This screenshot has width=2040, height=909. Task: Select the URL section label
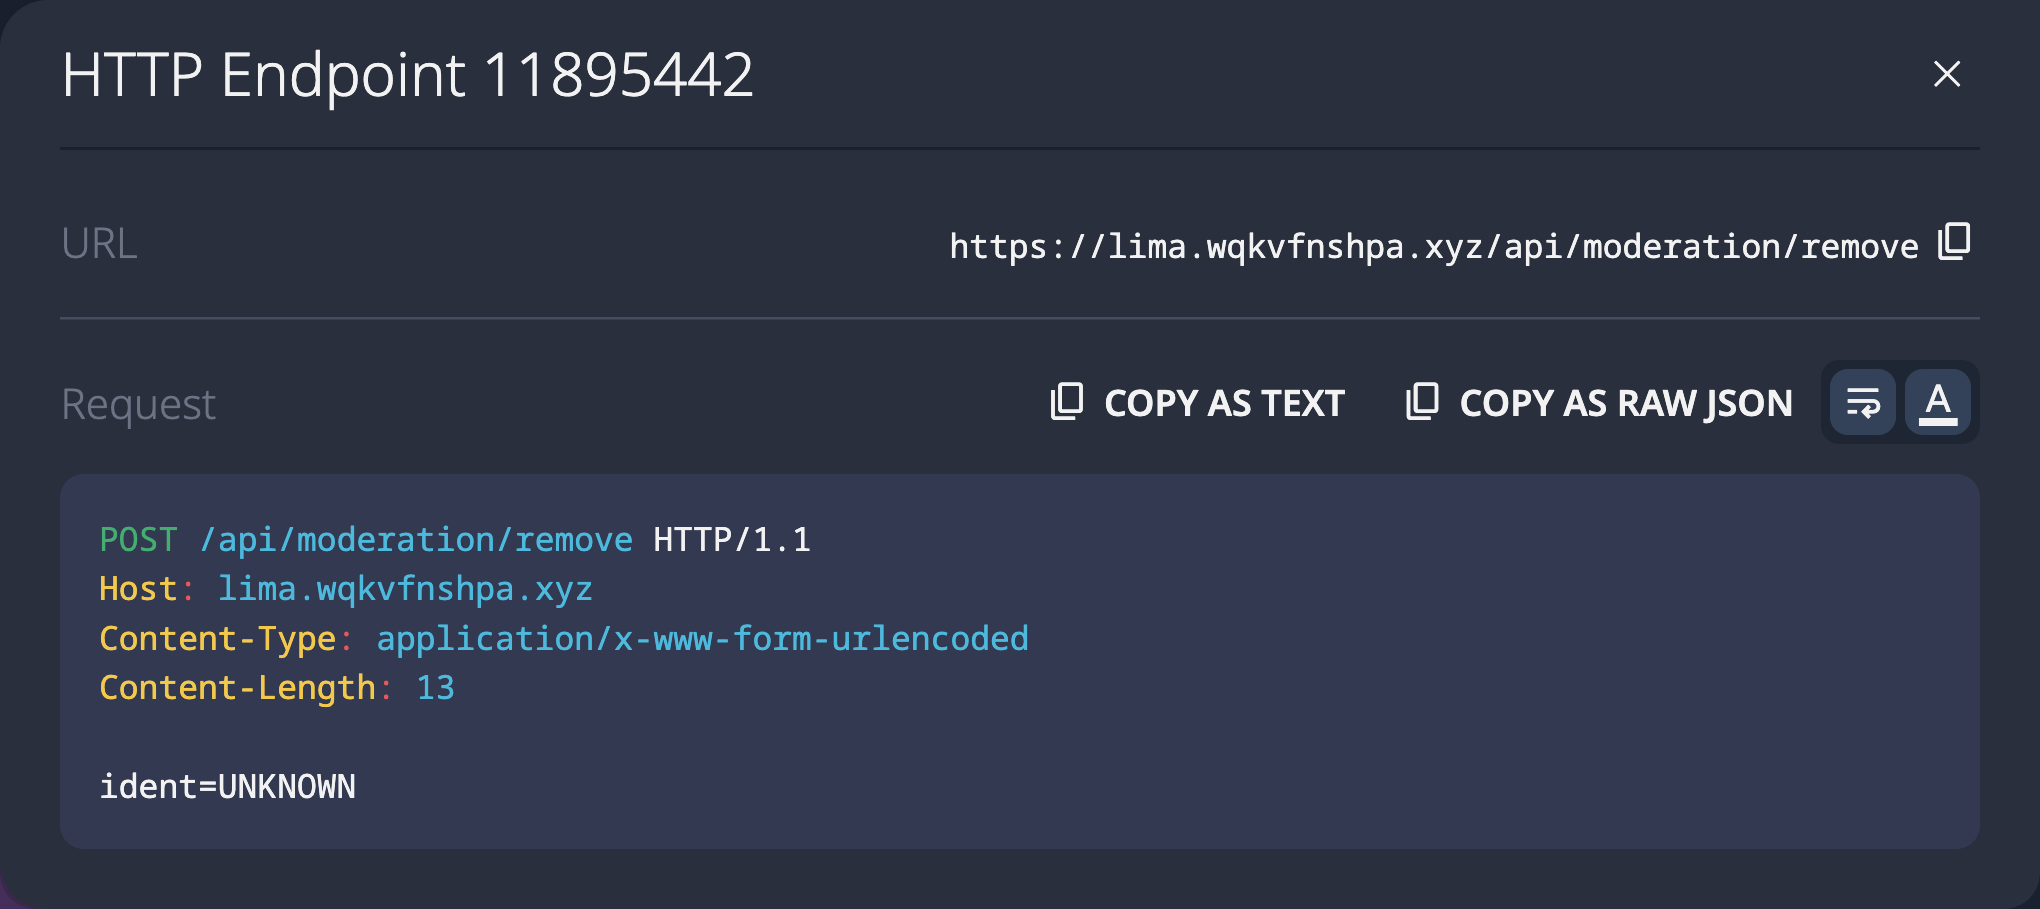pos(99,242)
